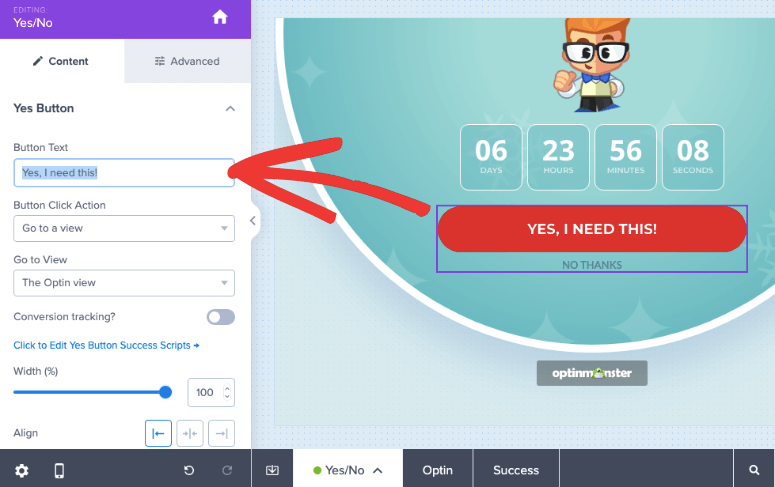Open Button Click Action dropdown
Viewport: 775px width, 487px height.
tap(124, 228)
